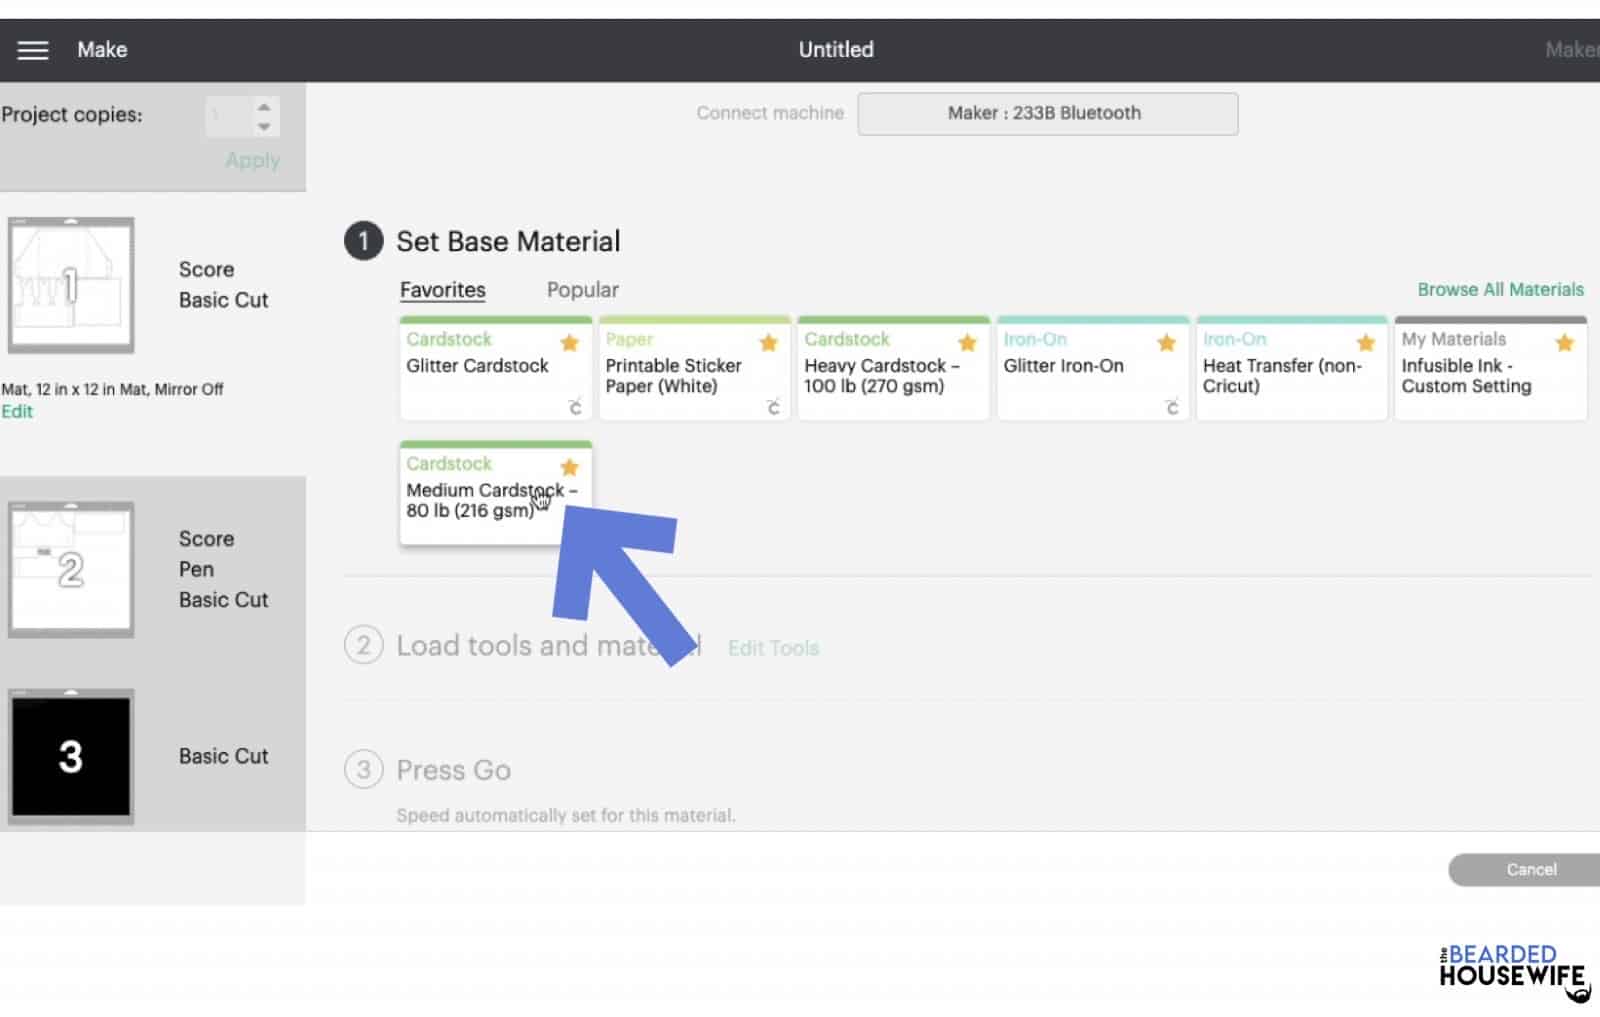Switch to the Favorites tab
Screen dimensions: 1600x1017
click(443, 290)
